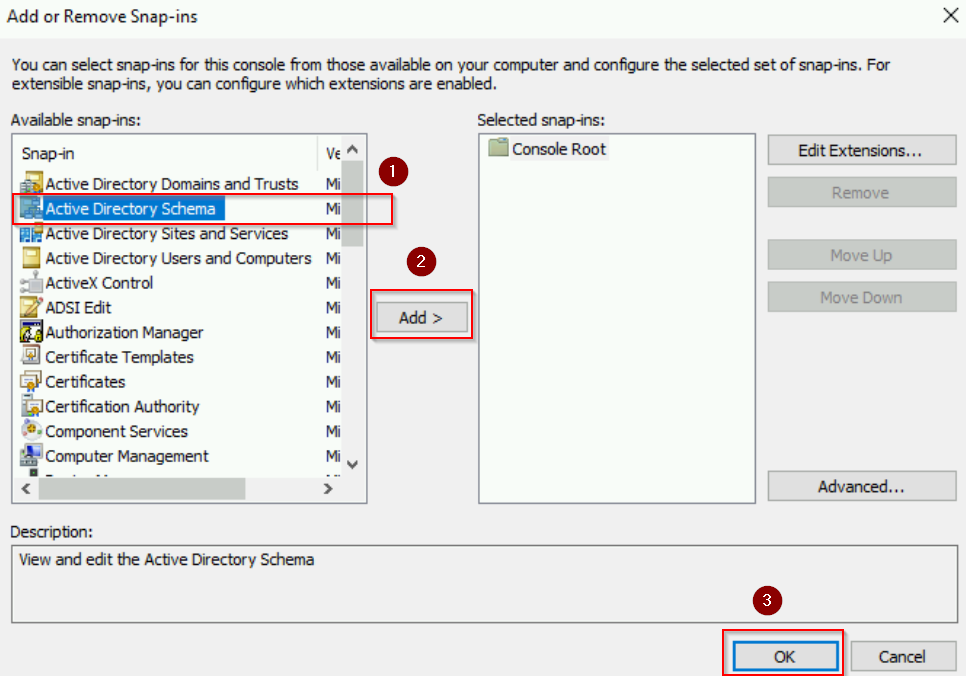Click the snap-in list scroll up arrow
Image resolution: width=966 pixels, height=676 pixels.
point(352,149)
